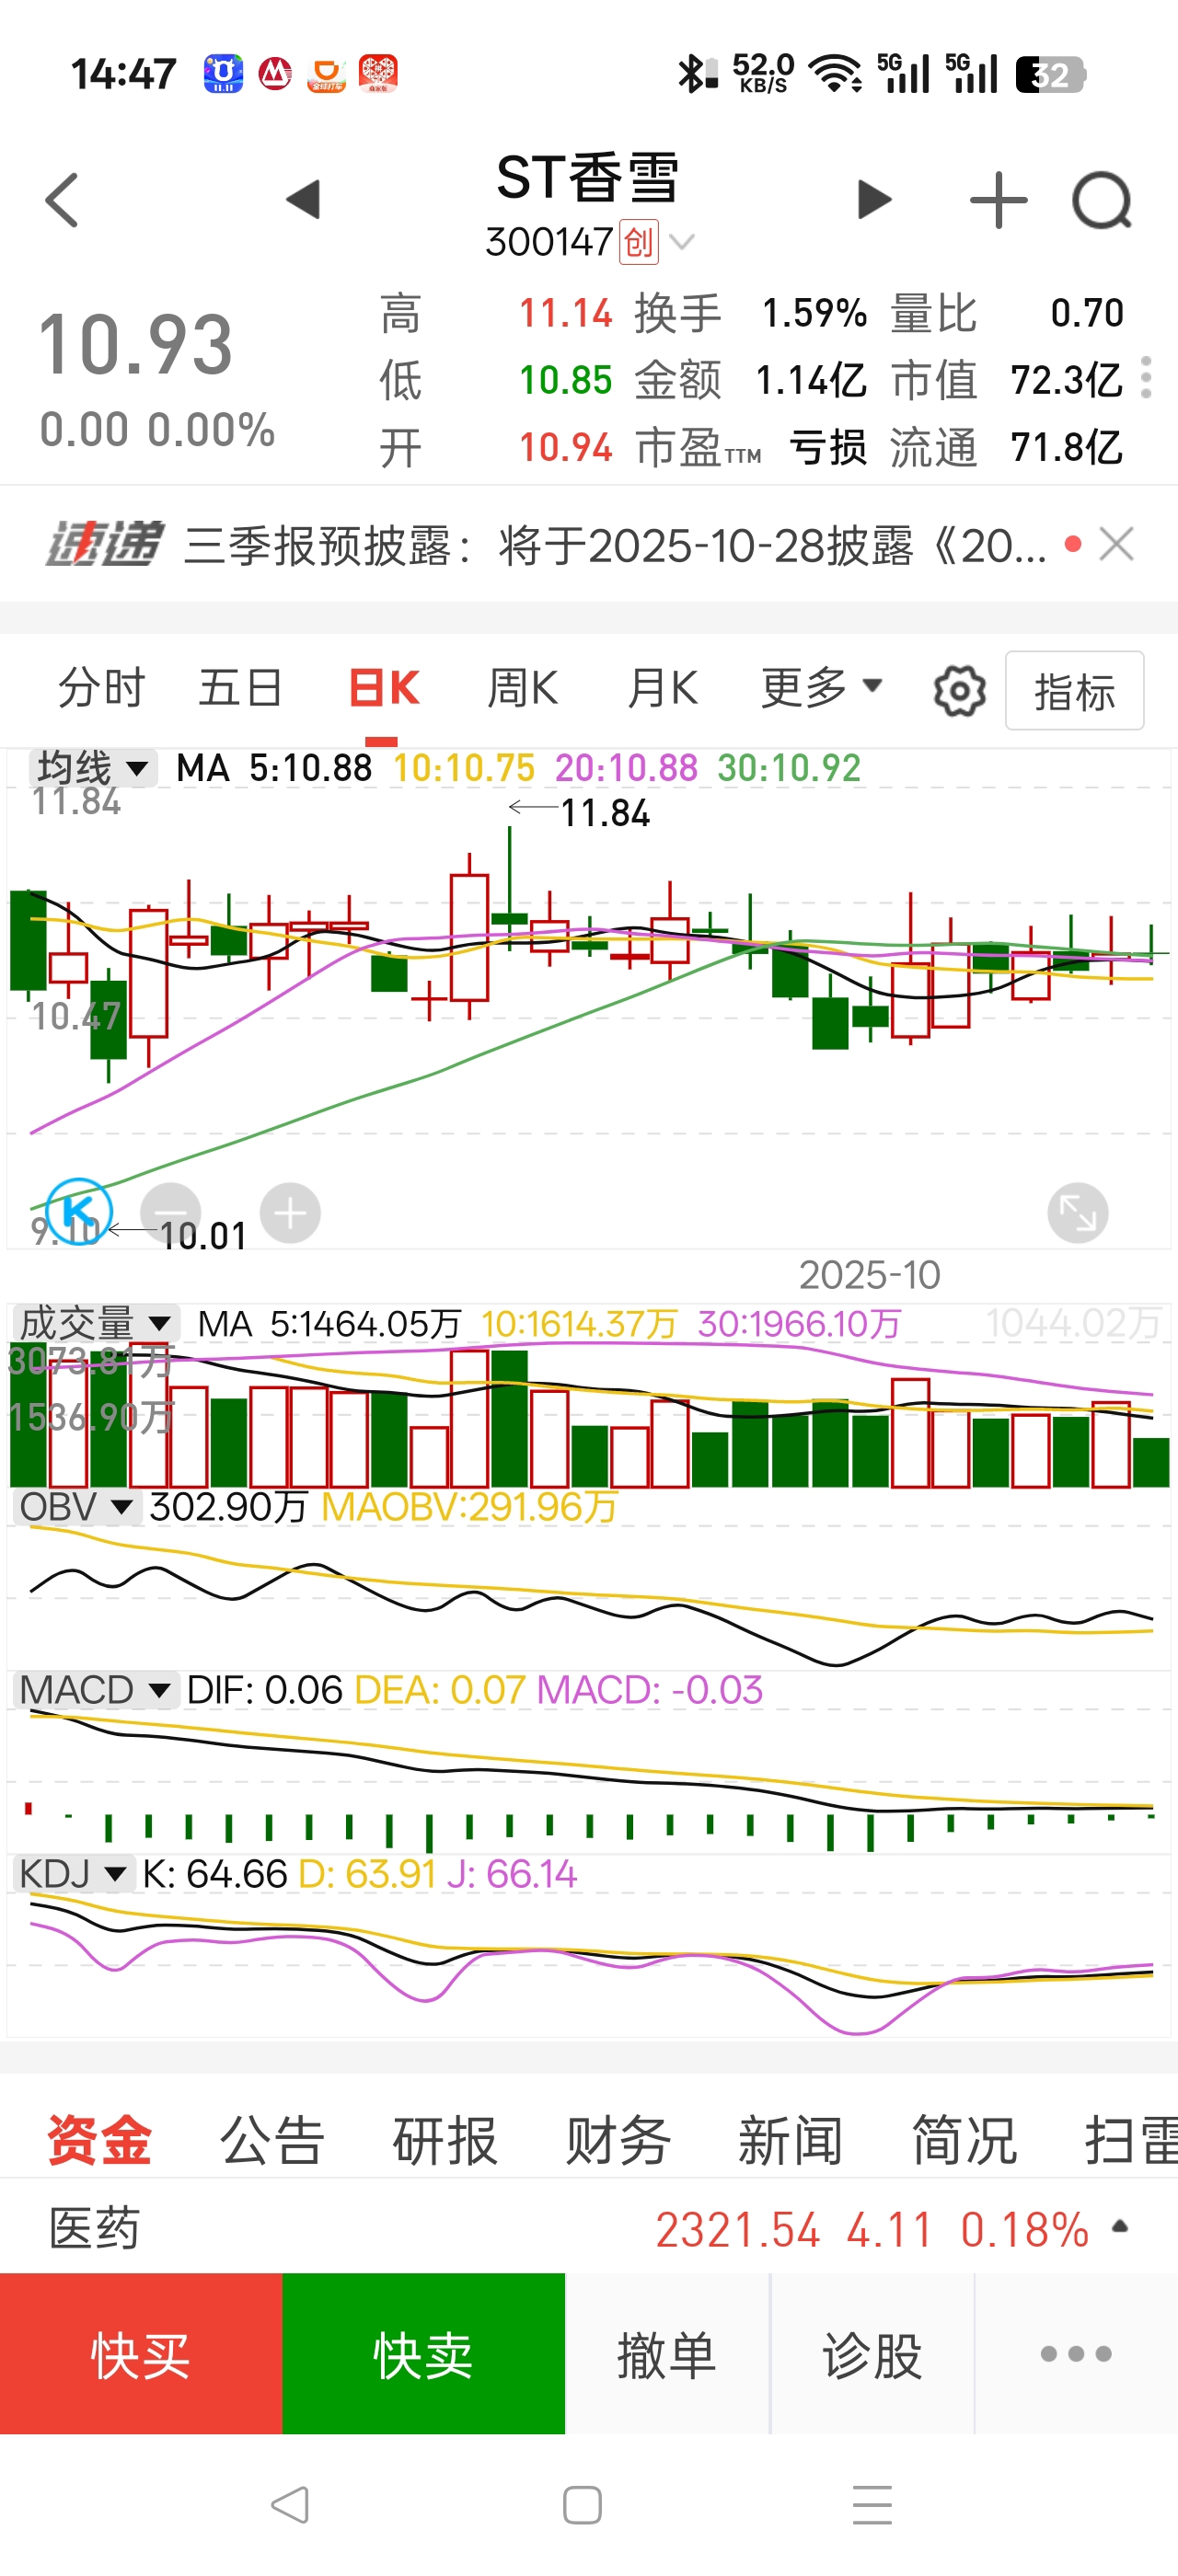This screenshot has width=1178, height=2576.
Task: Select the 资金 tab
Action: (99, 2141)
